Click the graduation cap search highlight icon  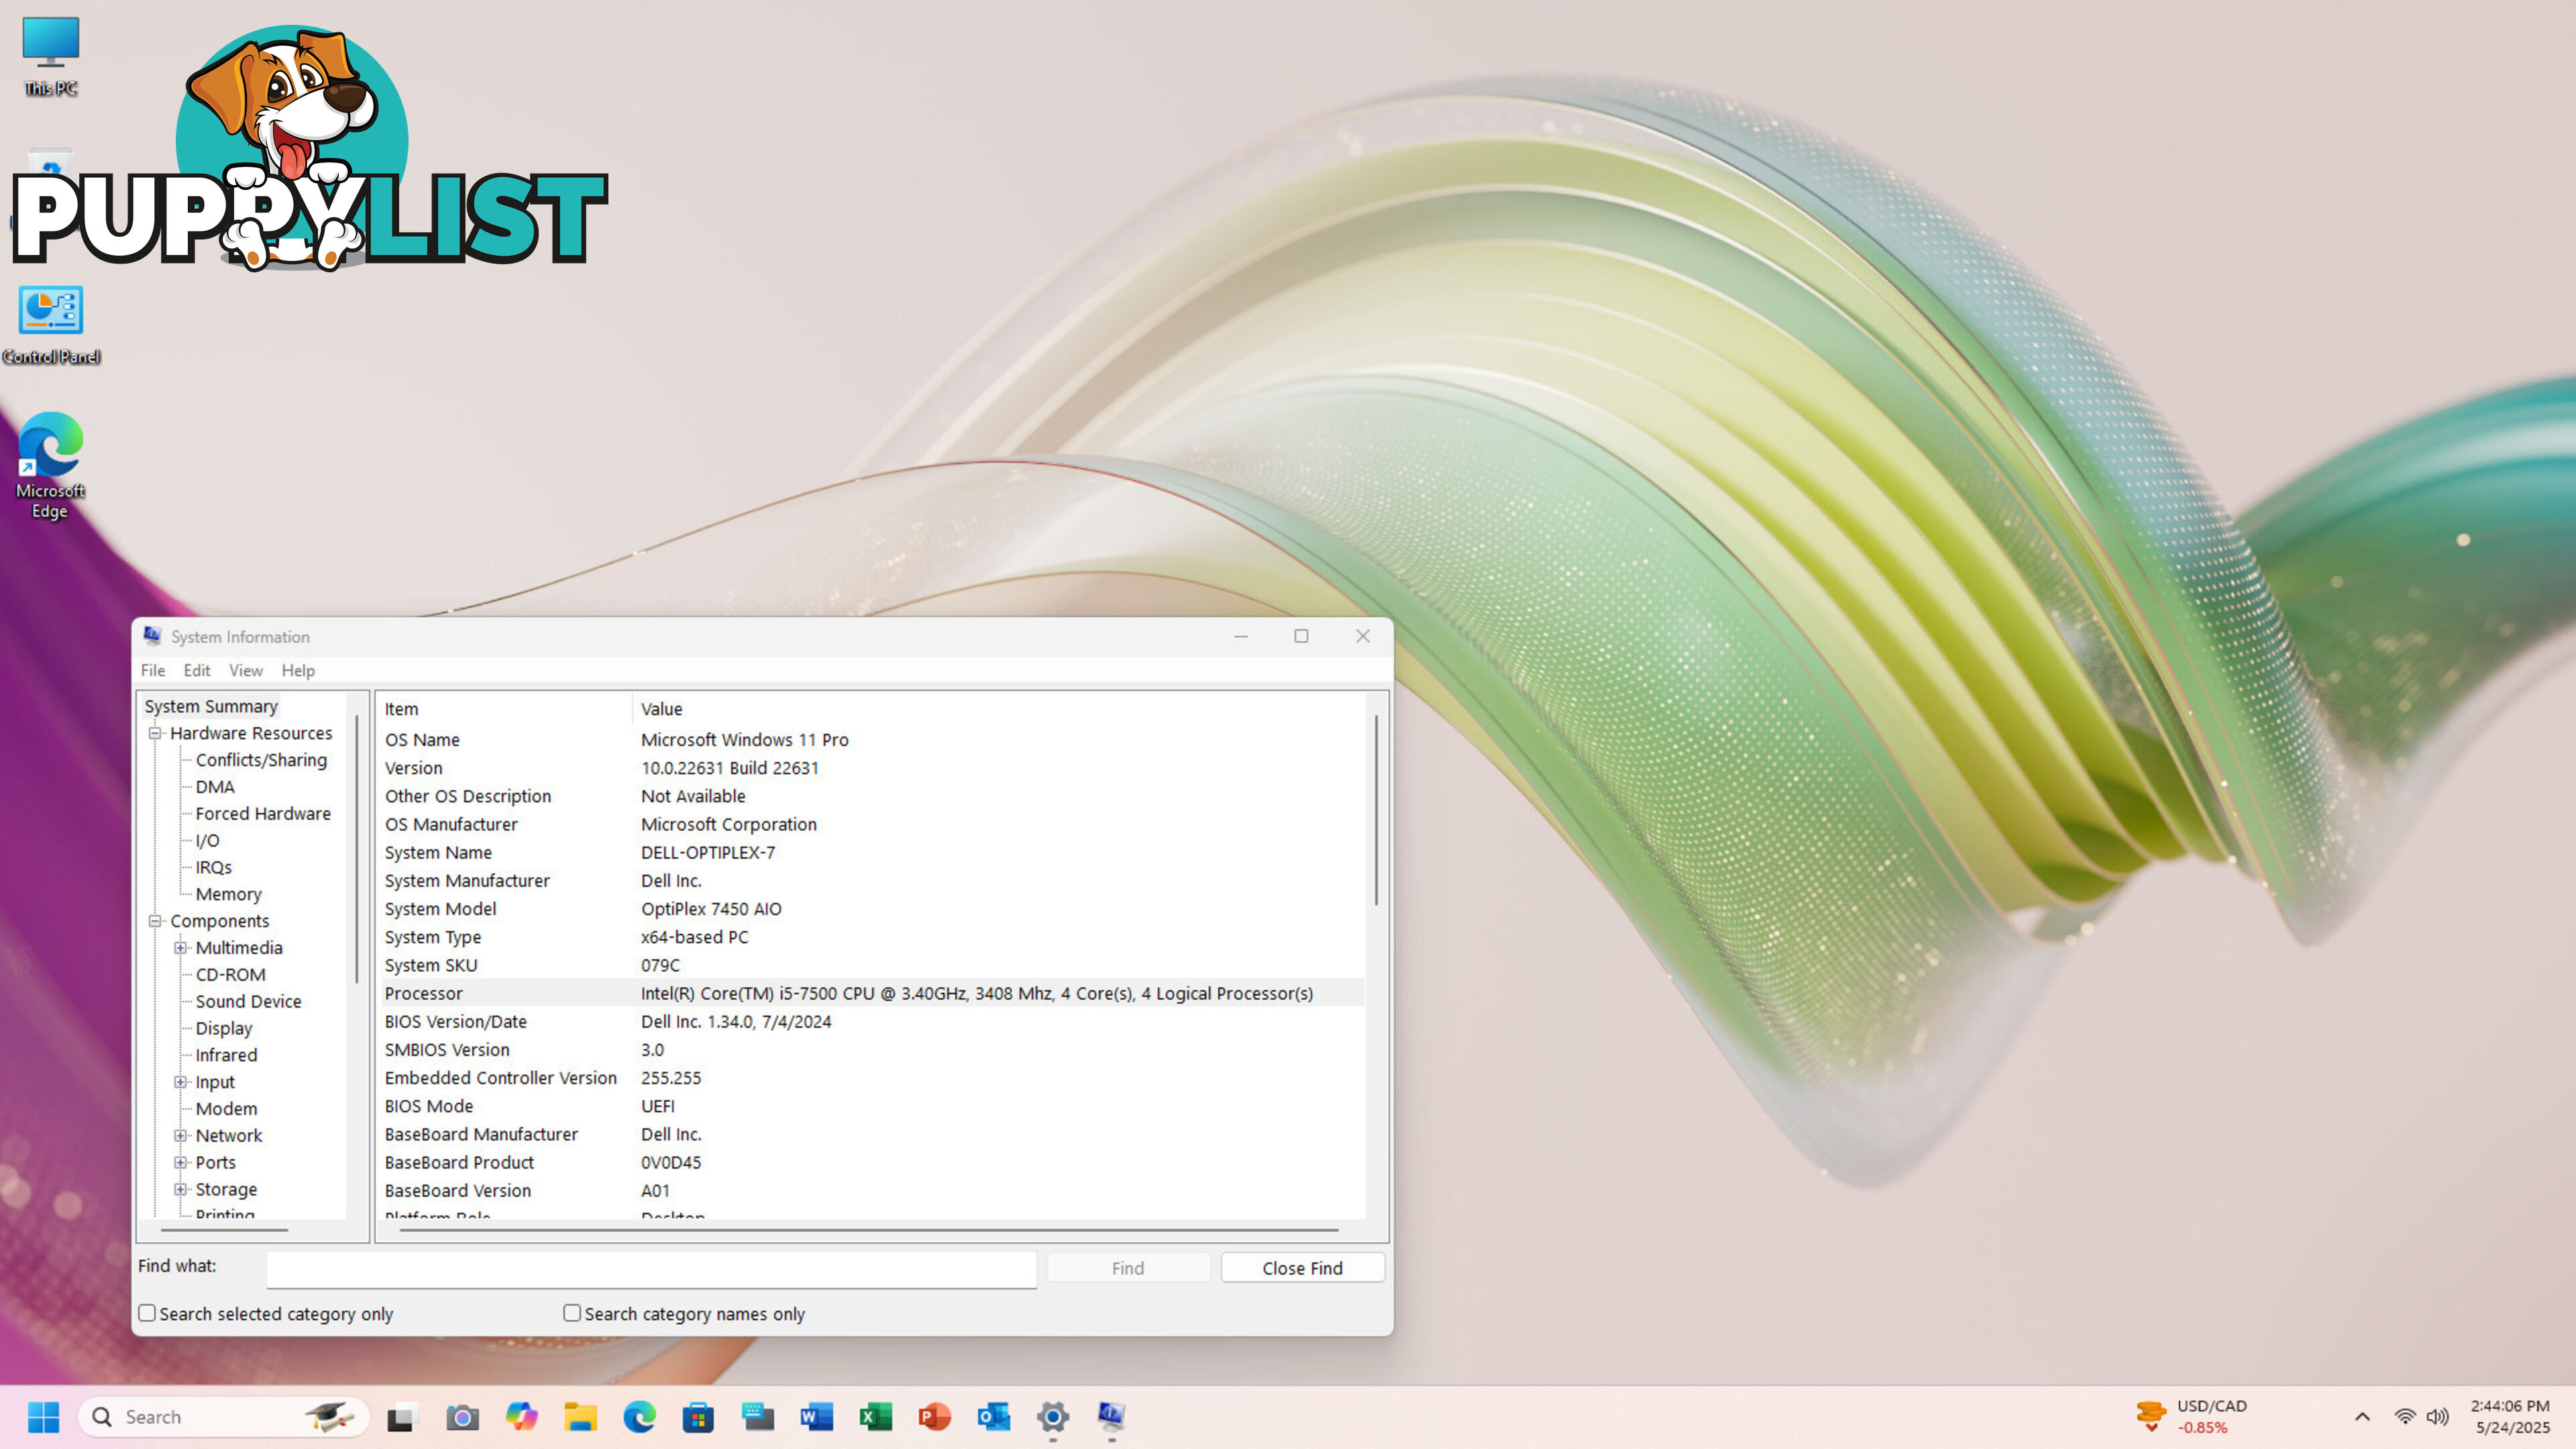point(330,1417)
